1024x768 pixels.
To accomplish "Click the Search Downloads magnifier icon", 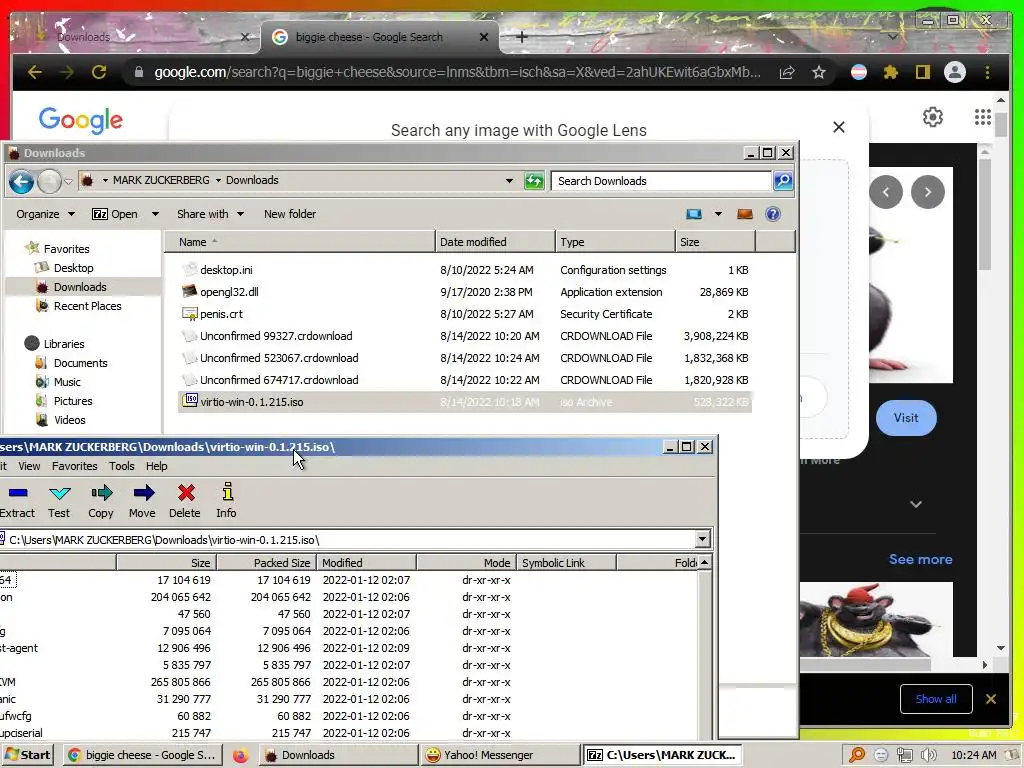I will [783, 181].
